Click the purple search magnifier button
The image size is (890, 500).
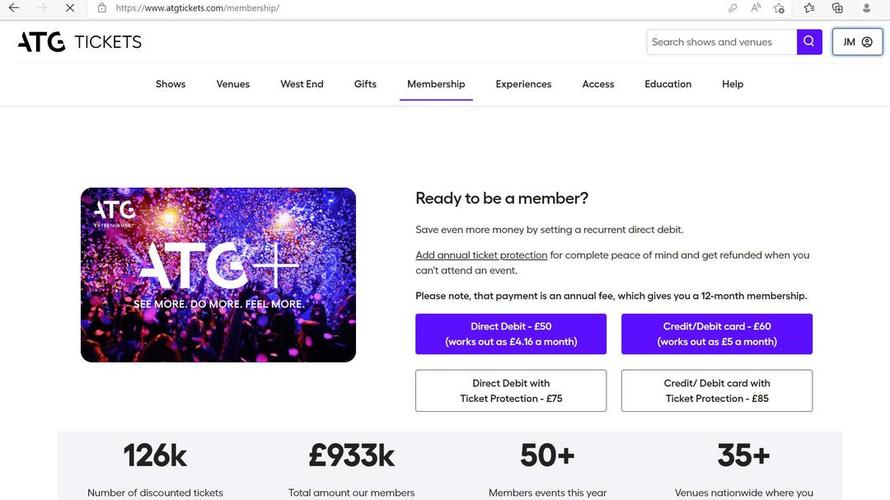point(809,42)
